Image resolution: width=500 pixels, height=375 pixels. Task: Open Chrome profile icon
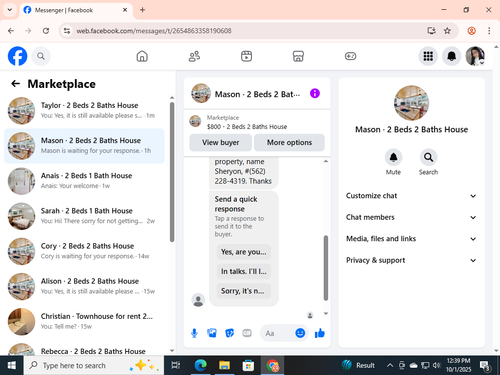click(x=471, y=31)
